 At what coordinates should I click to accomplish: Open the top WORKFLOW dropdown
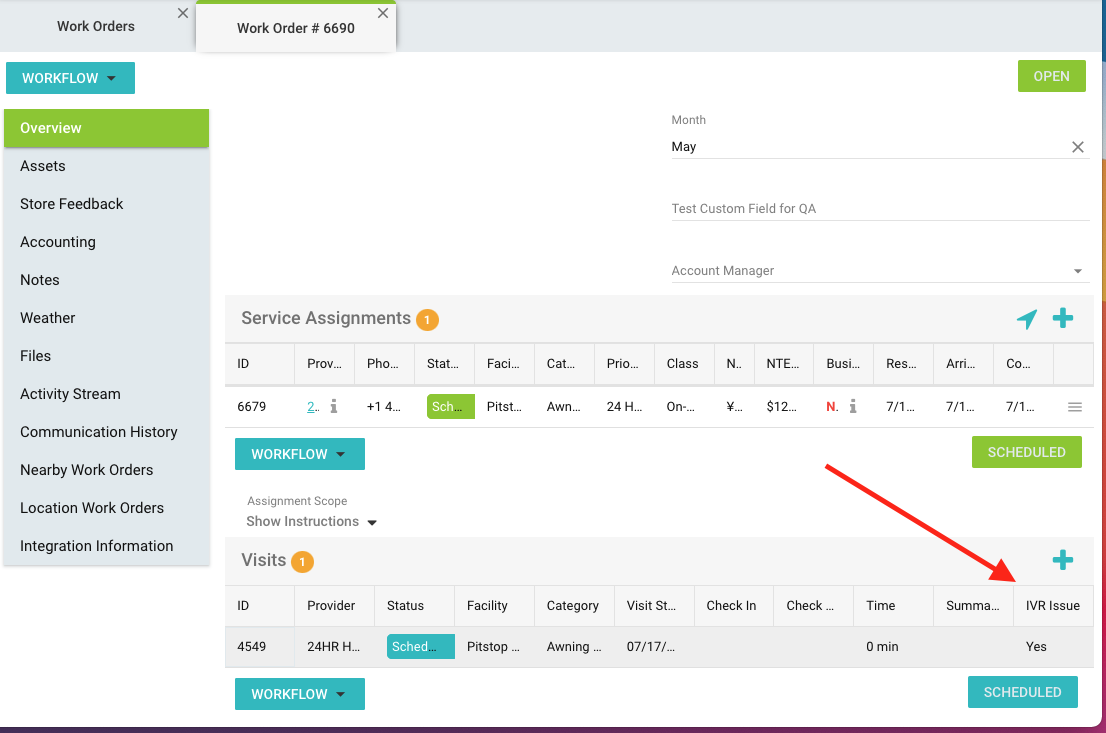coord(70,78)
